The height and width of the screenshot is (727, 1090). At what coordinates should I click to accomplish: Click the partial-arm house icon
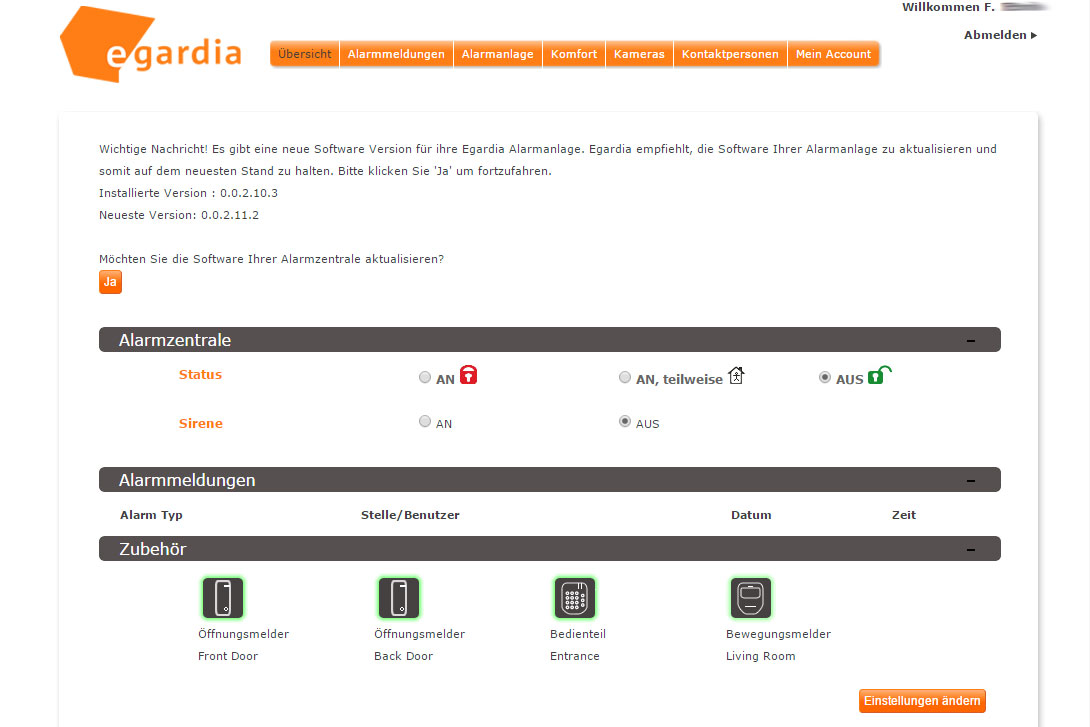point(736,376)
